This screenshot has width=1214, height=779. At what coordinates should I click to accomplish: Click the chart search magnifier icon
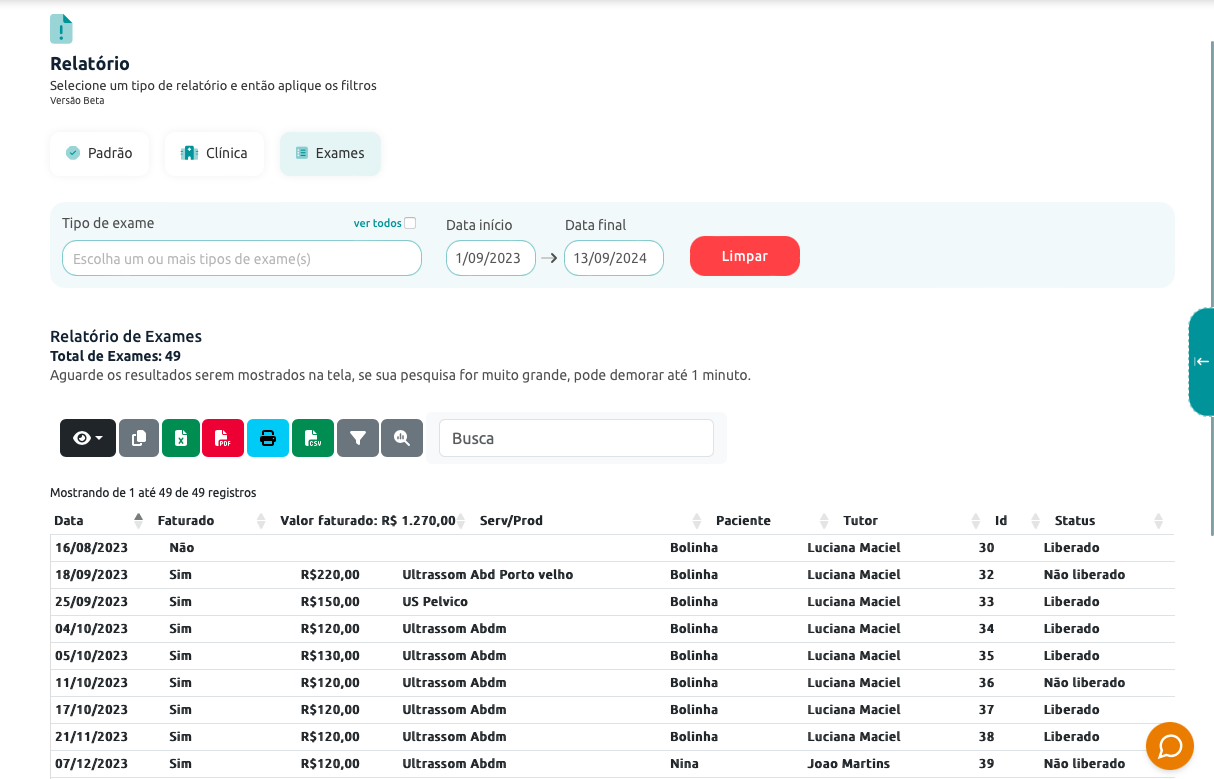click(x=402, y=438)
